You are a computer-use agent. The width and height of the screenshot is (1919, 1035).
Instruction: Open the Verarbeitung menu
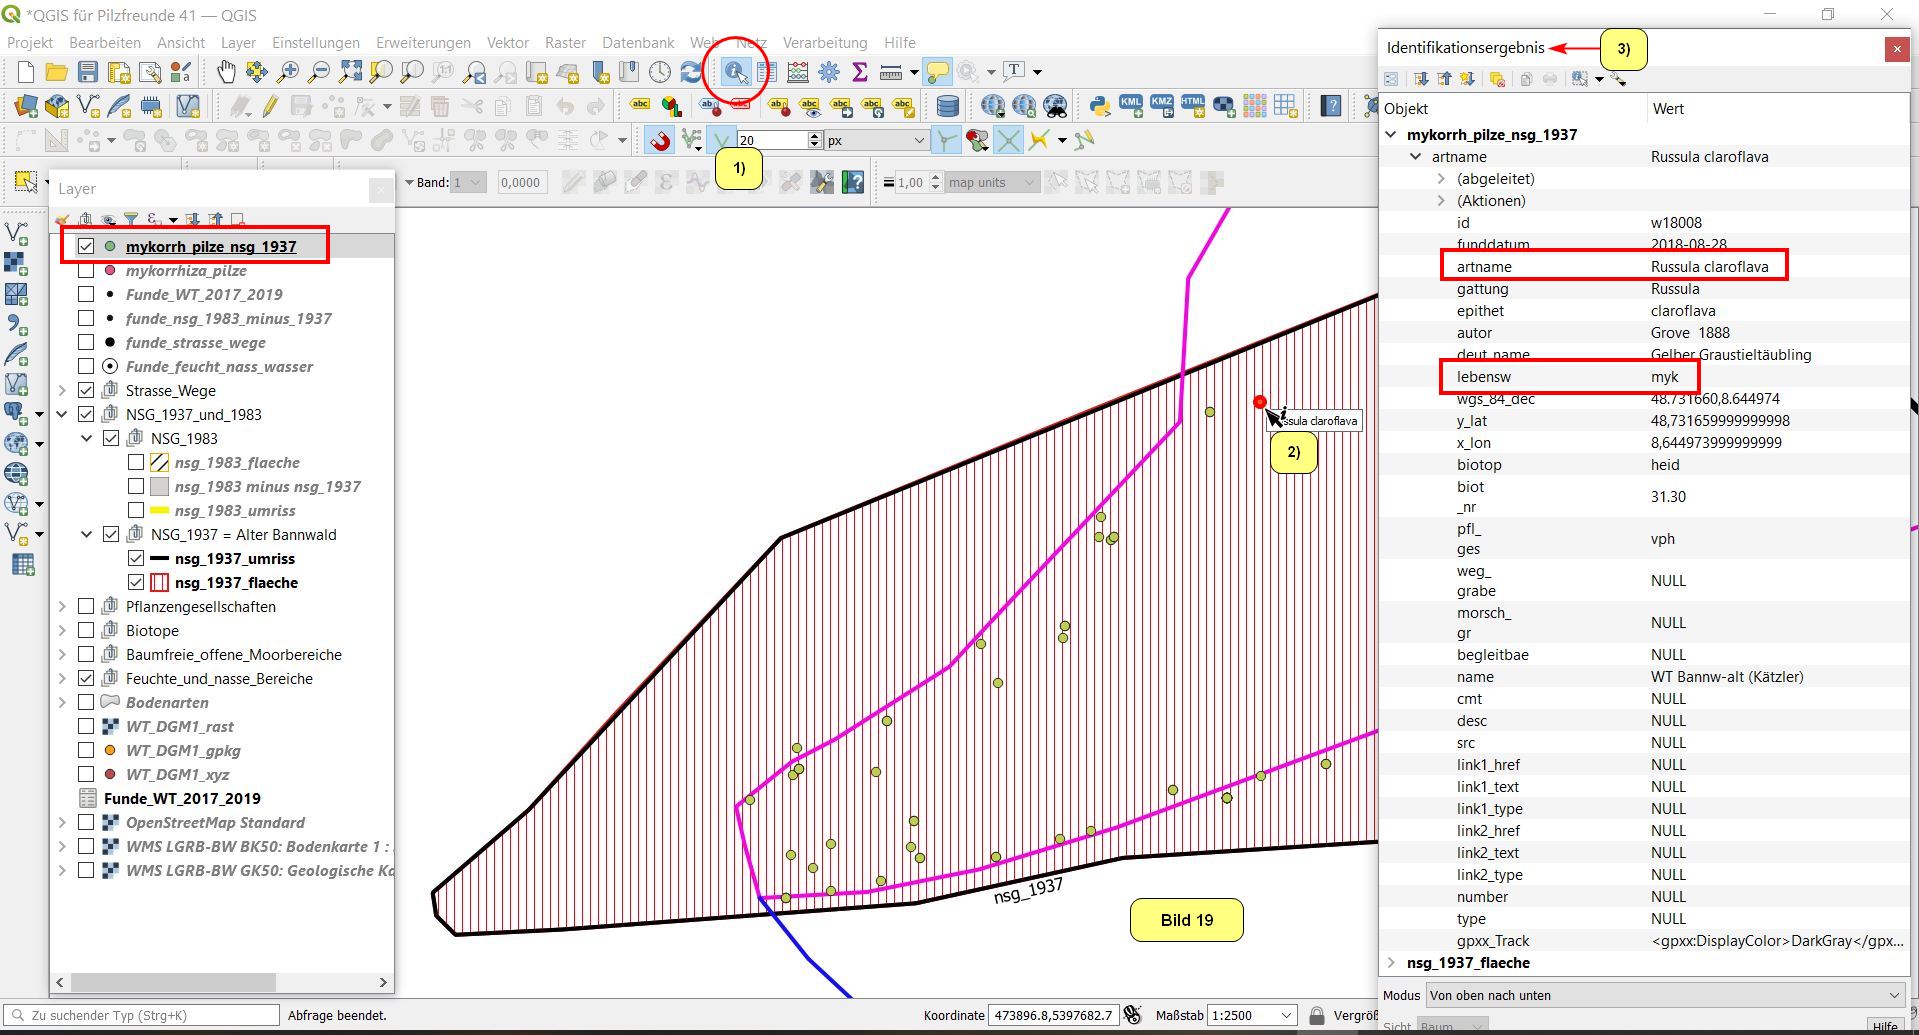click(x=824, y=43)
